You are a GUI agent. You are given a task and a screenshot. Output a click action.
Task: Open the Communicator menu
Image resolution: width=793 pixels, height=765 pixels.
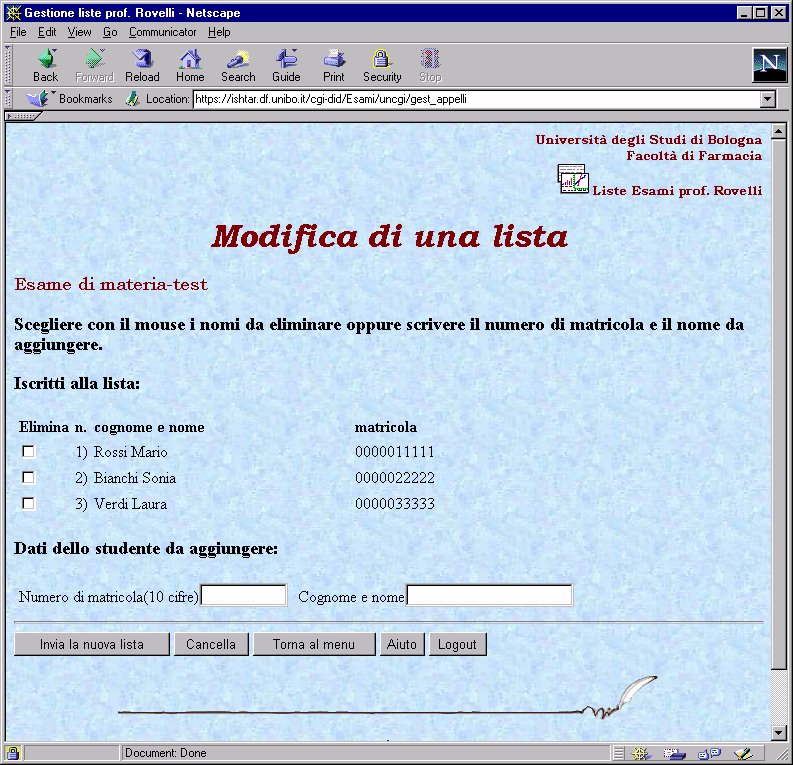[162, 32]
